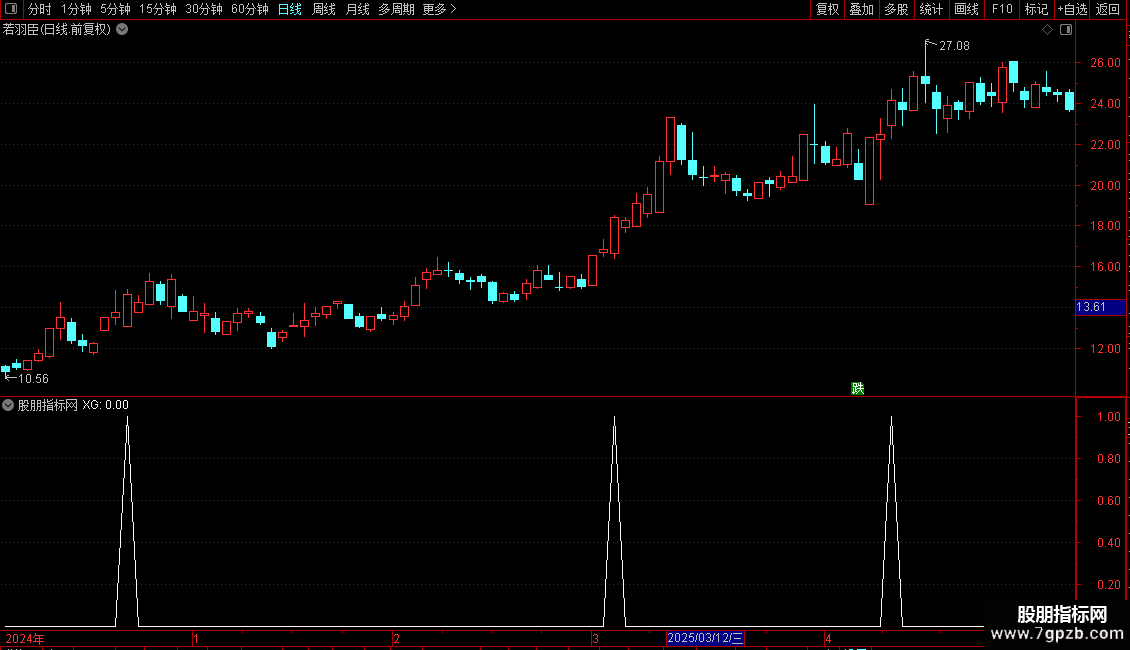Open the 股朋指标网 indicator dropdown
The height and width of the screenshot is (650, 1130).
coord(8,405)
